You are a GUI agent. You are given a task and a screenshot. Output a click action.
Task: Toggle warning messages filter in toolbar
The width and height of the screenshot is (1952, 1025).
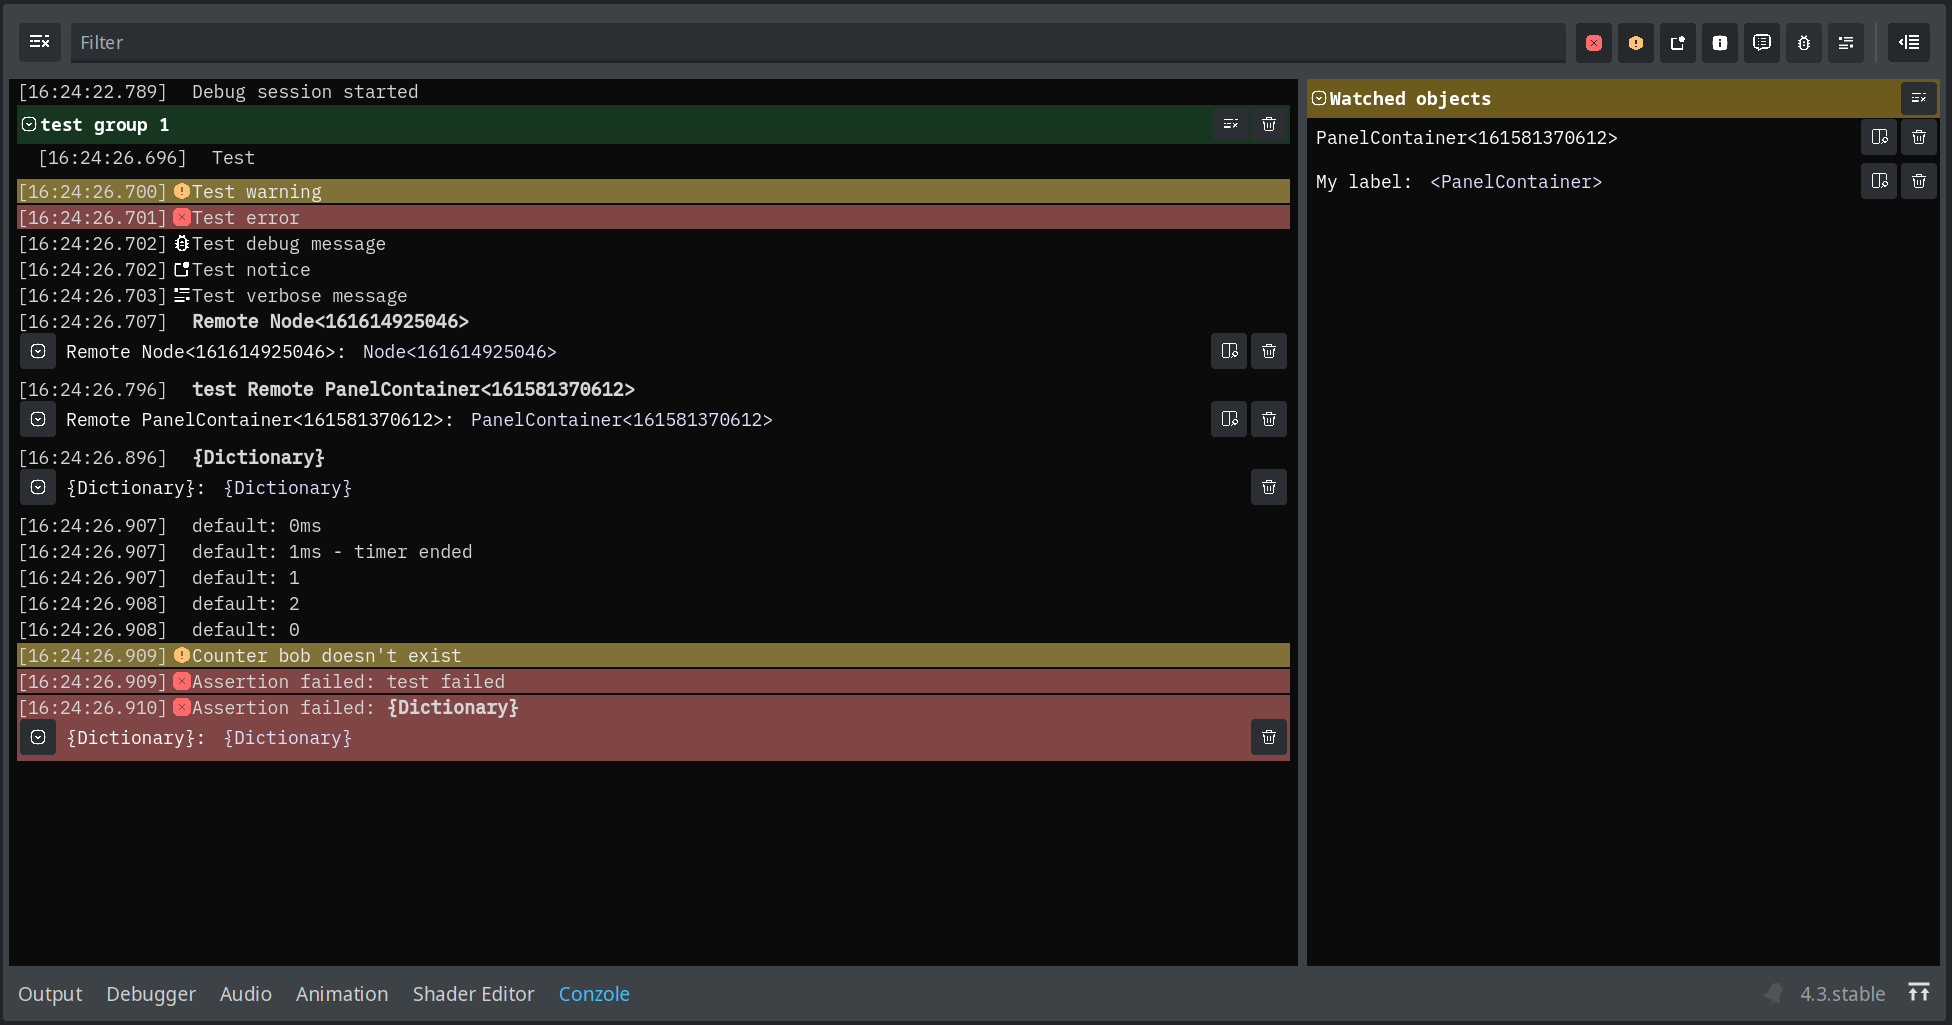click(x=1636, y=43)
